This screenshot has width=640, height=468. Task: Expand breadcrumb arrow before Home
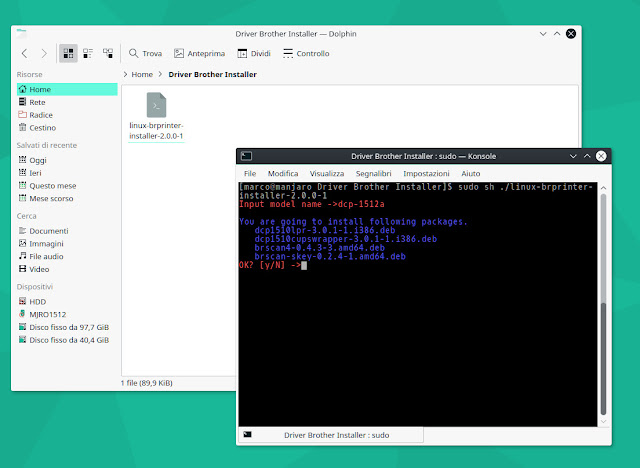click(125, 74)
